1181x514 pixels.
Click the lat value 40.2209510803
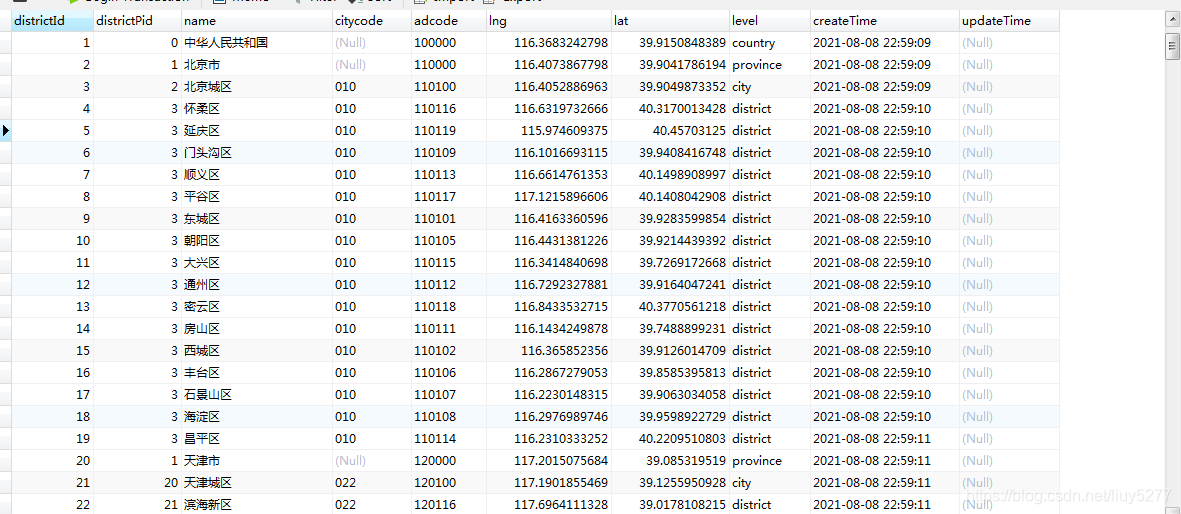pyautogui.click(x=683, y=439)
